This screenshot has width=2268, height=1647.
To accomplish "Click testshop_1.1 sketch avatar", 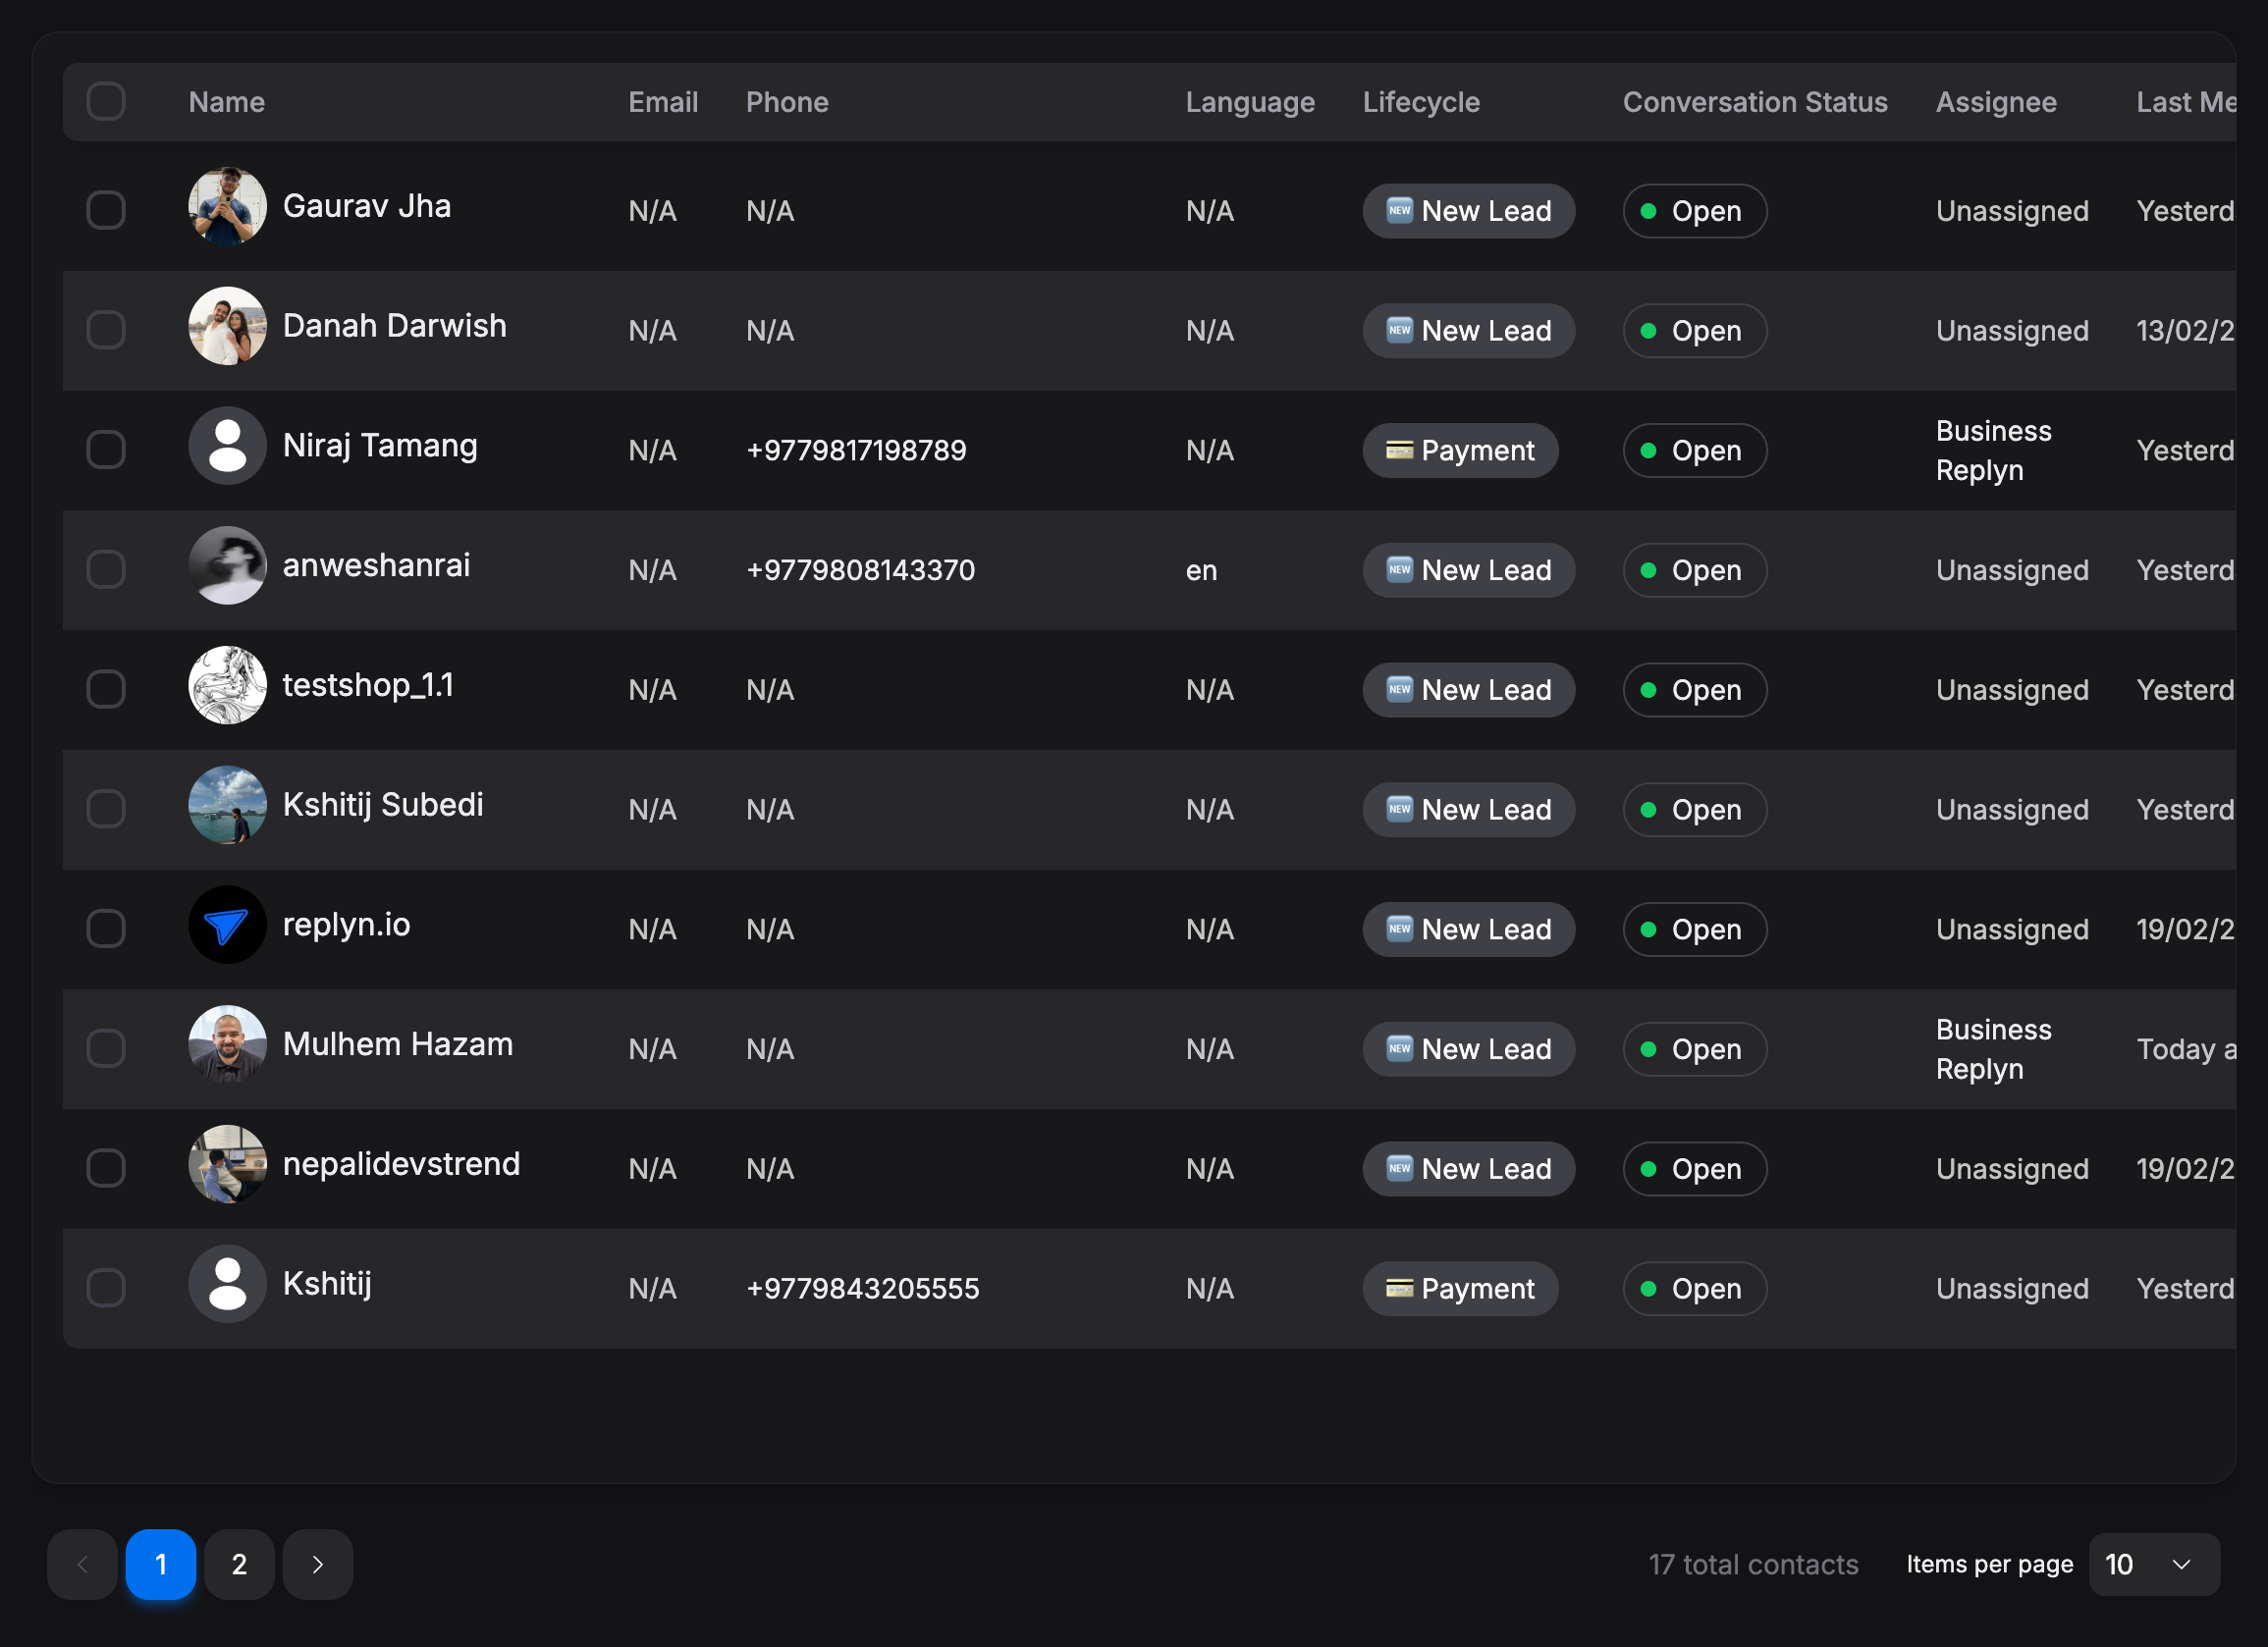I will (x=227, y=685).
